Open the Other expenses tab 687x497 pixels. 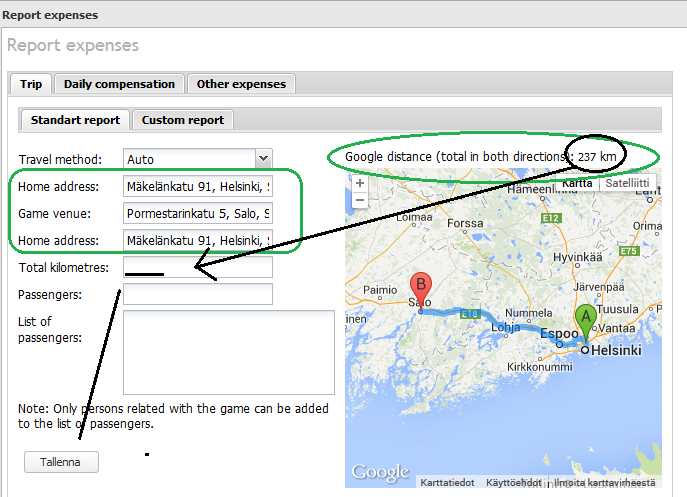coord(241,84)
